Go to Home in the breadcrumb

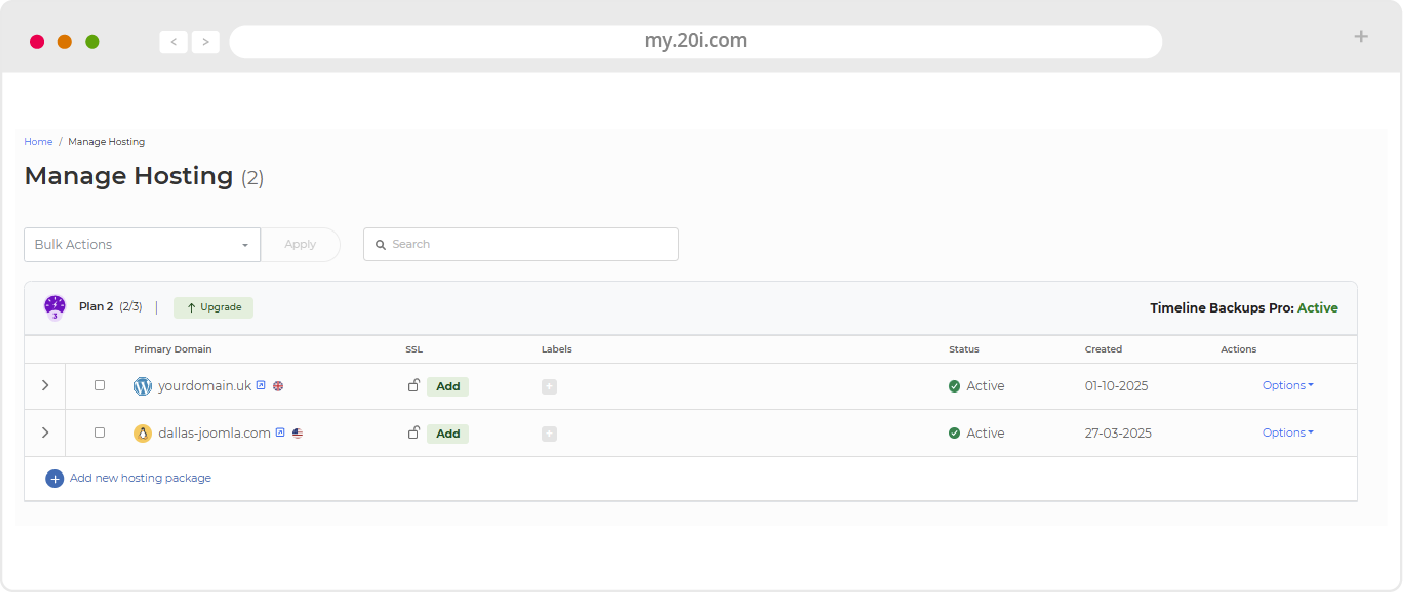coord(38,142)
